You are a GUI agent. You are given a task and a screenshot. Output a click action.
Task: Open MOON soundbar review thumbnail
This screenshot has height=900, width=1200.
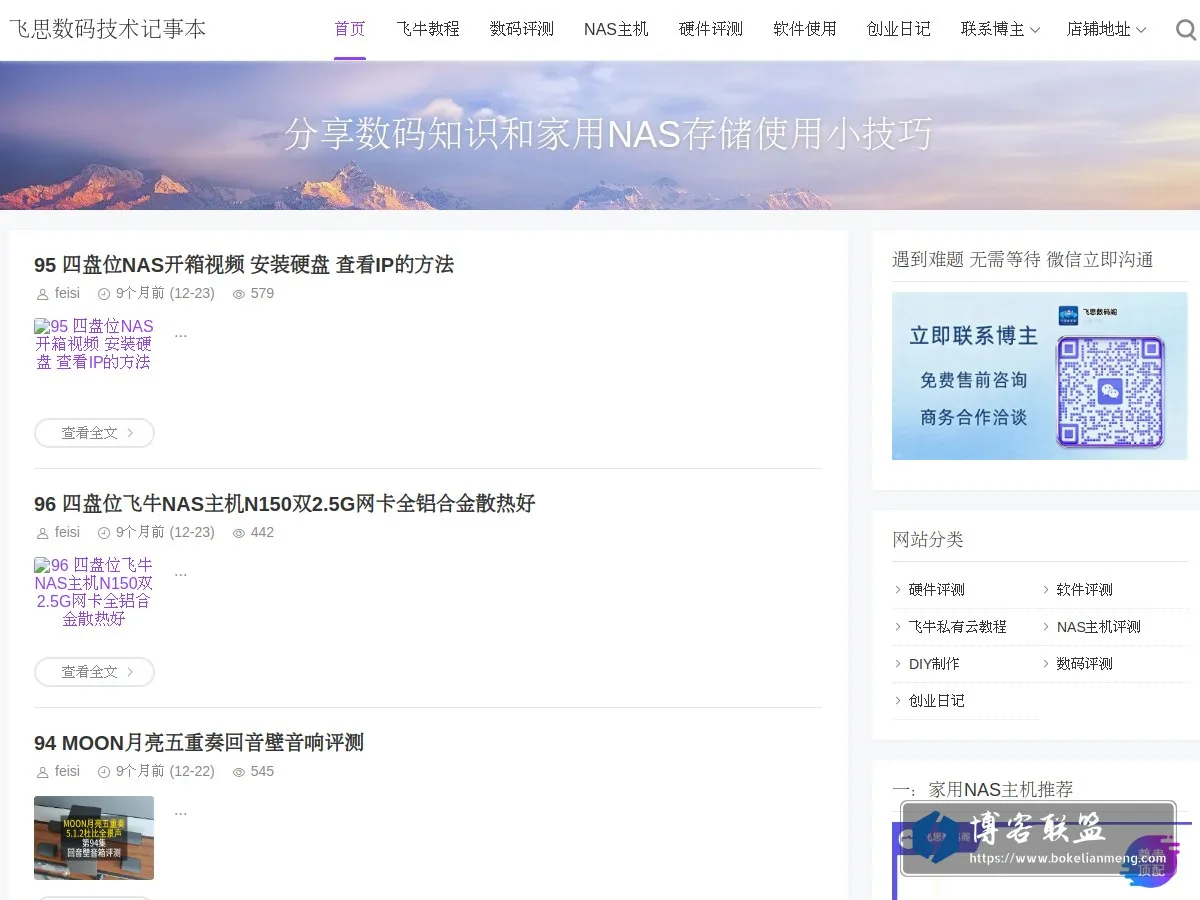click(x=94, y=838)
